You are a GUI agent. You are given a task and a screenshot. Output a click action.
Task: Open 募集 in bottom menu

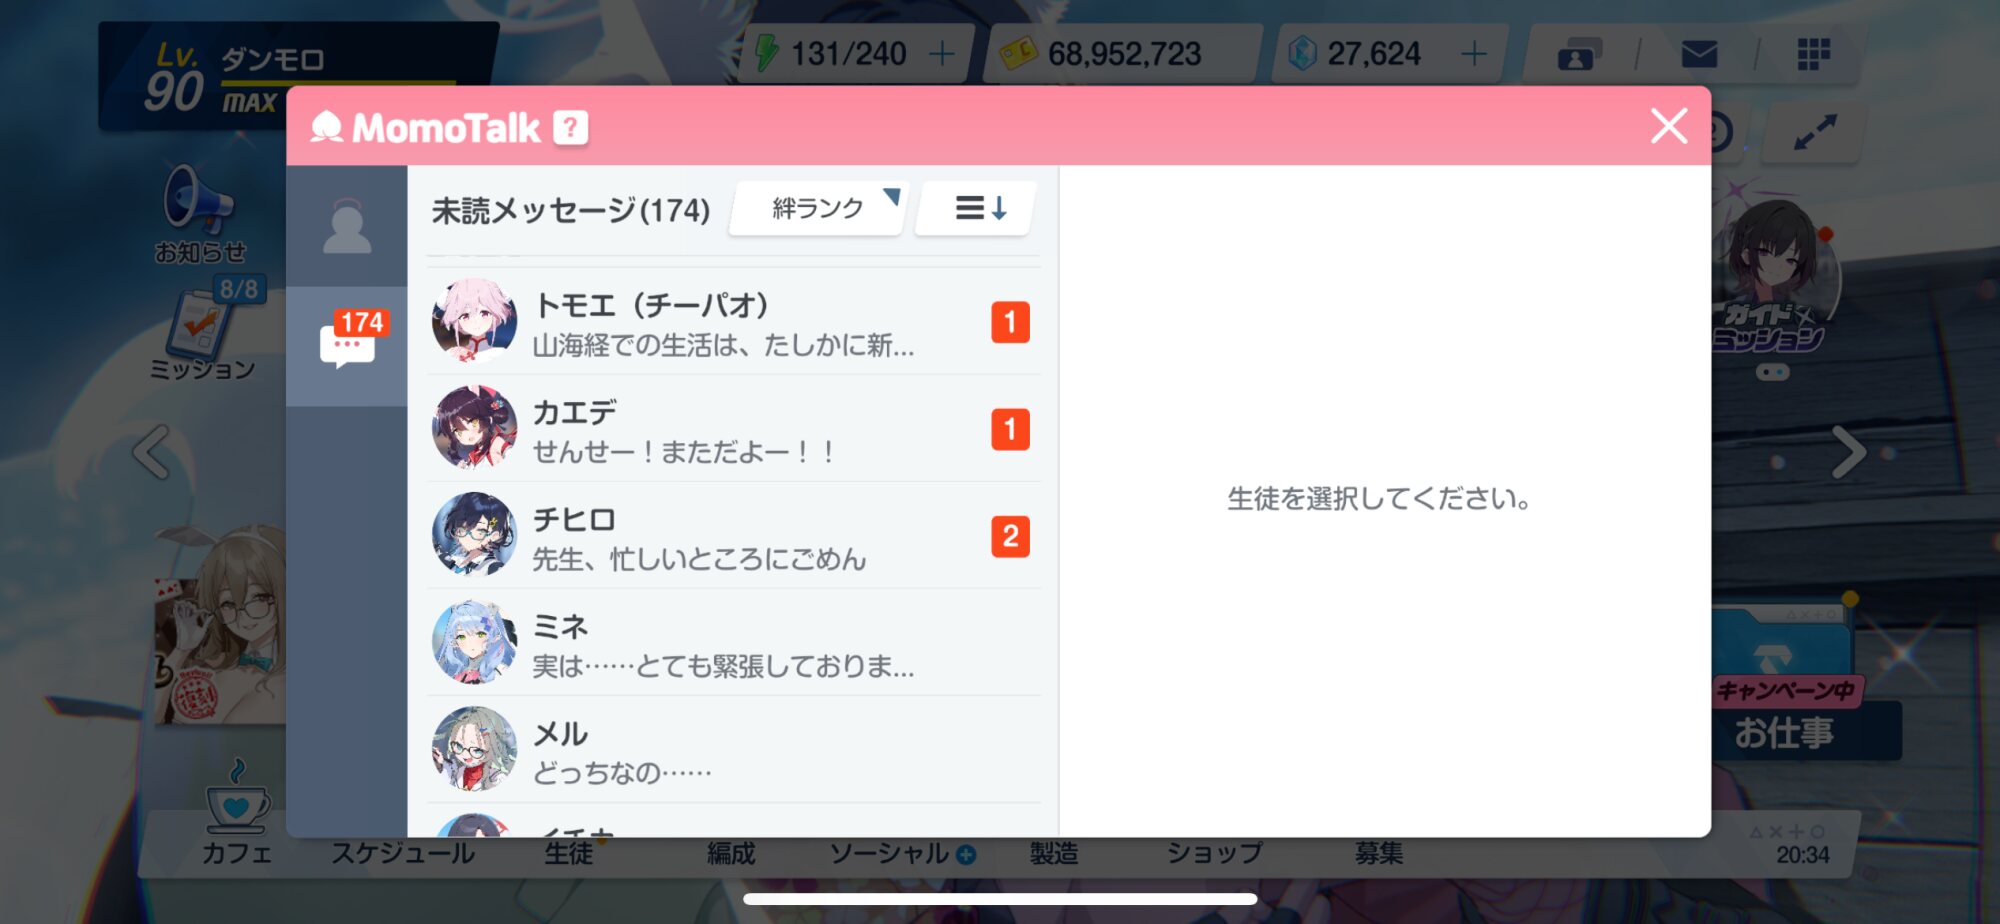click(1378, 853)
